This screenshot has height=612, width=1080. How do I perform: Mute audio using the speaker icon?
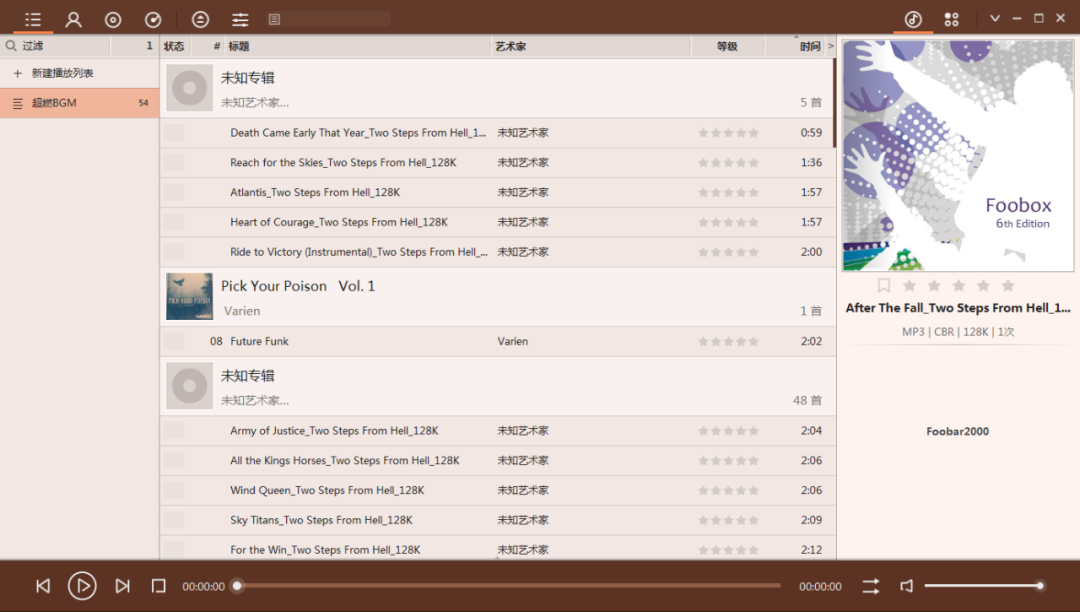(906, 586)
